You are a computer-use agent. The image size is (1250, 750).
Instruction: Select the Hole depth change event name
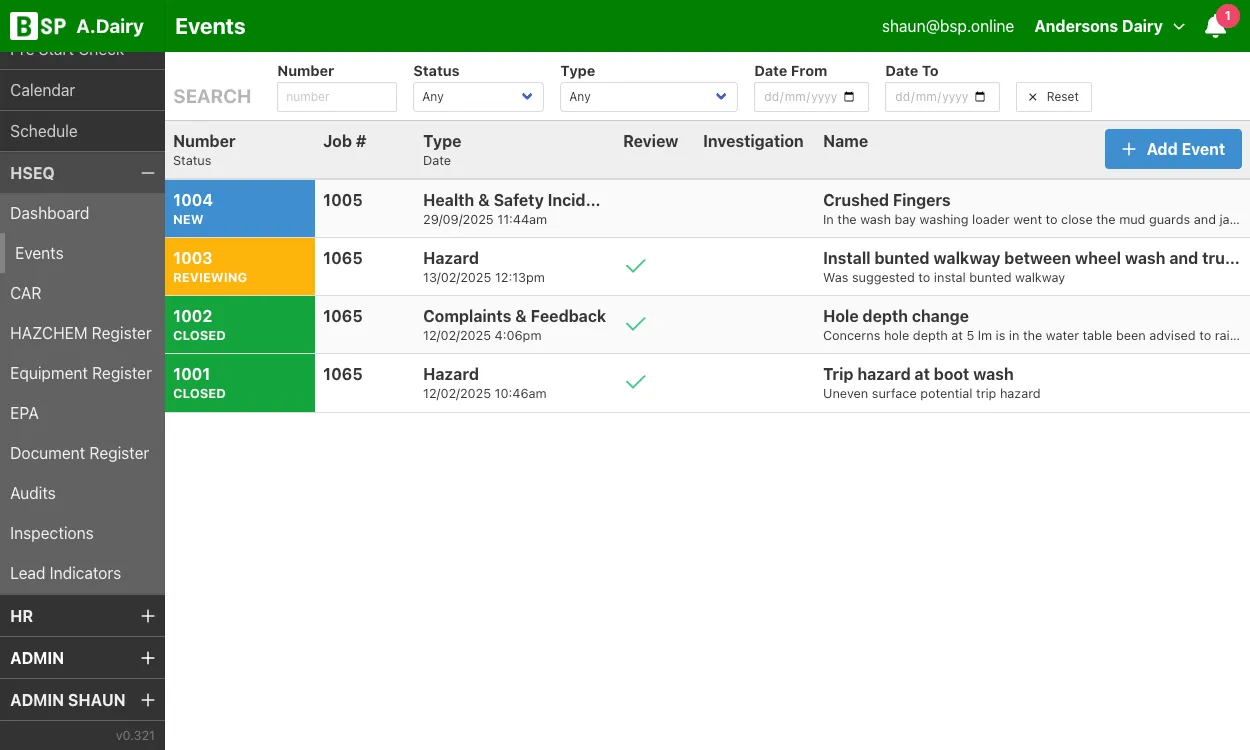click(x=896, y=316)
